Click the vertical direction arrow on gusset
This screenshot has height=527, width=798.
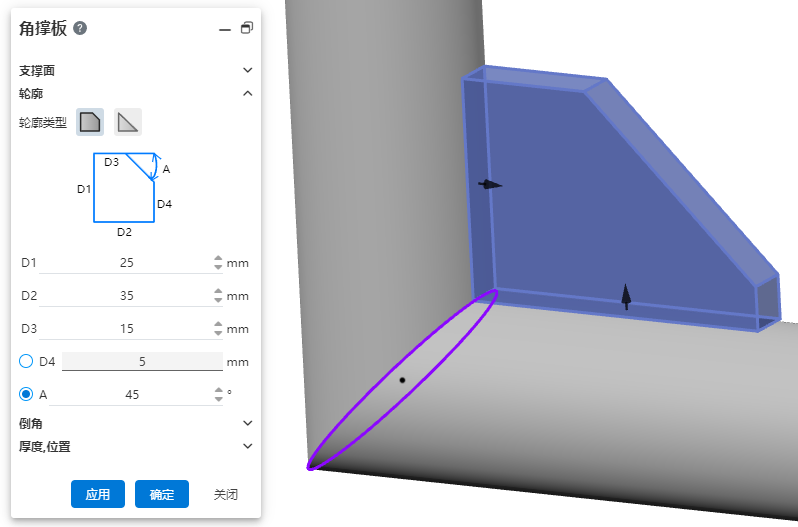(626, 297)
